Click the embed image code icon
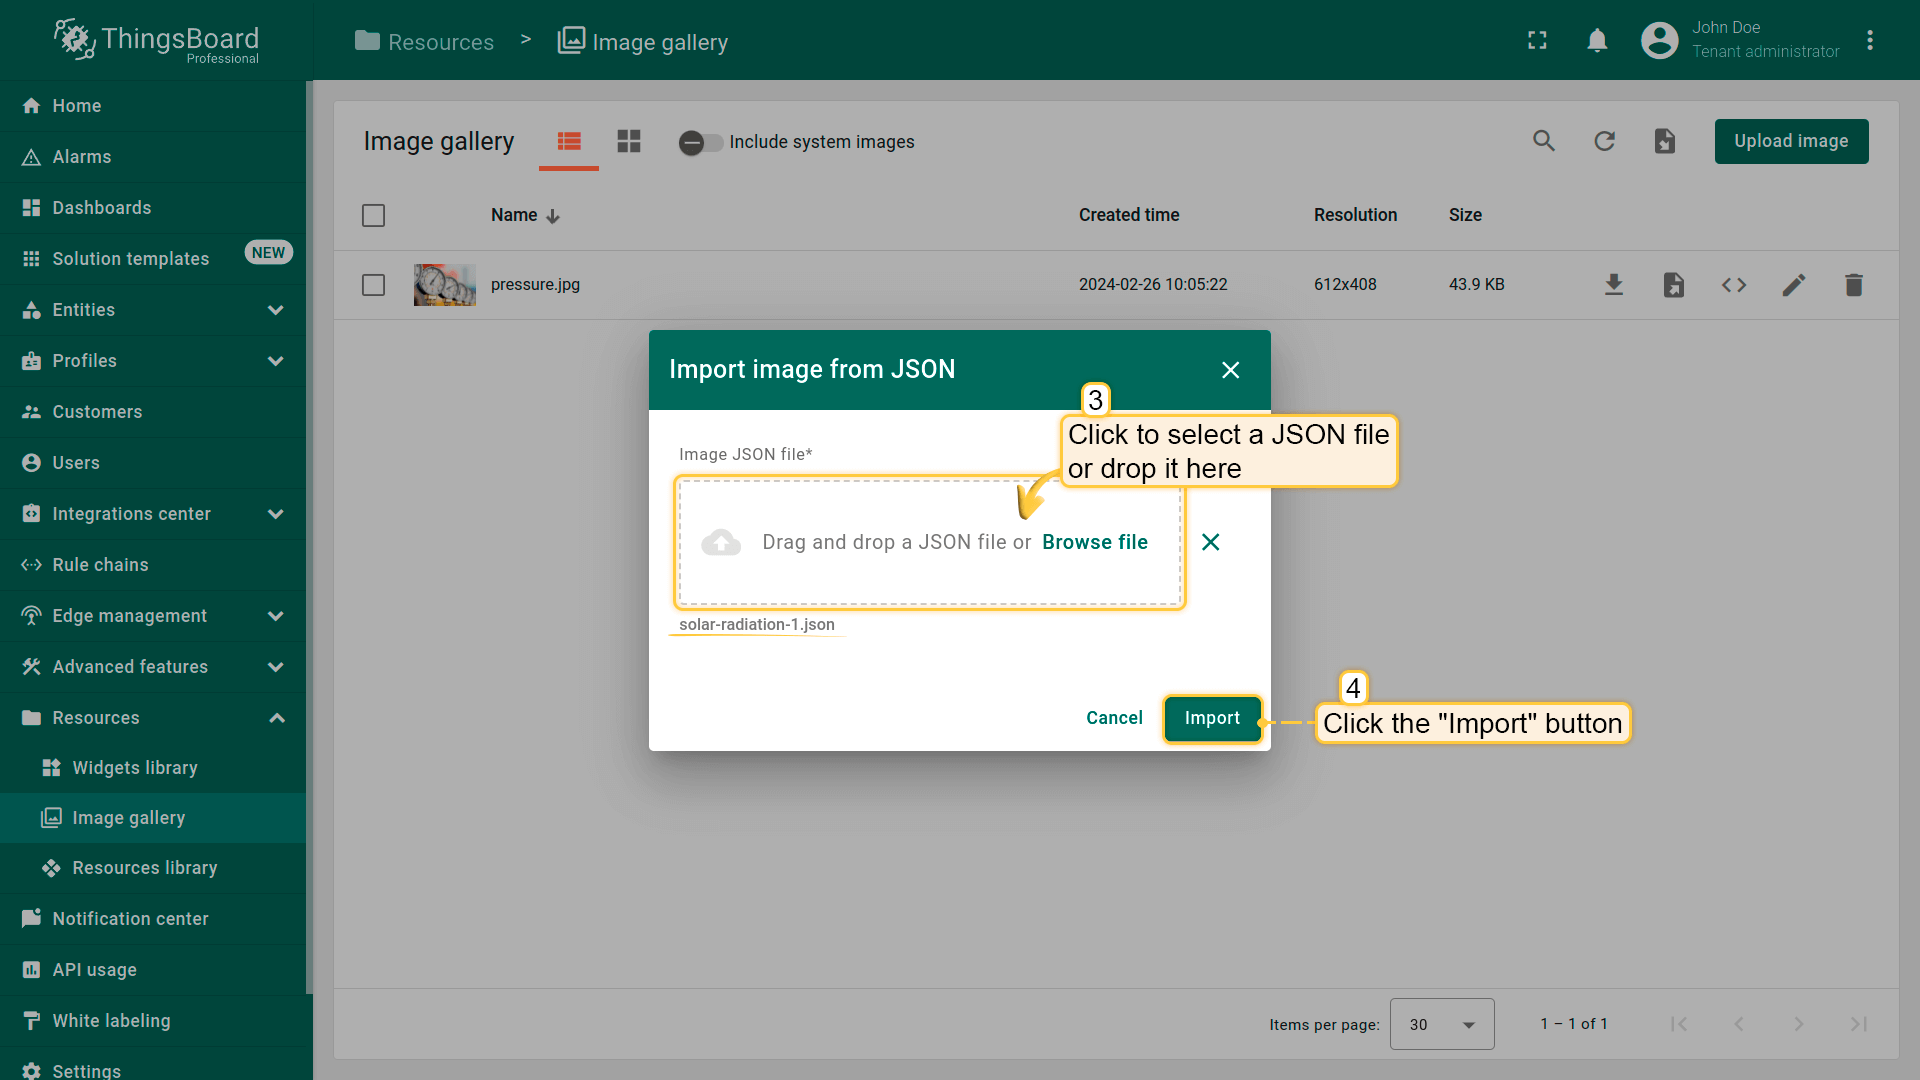 [1733, 285]
